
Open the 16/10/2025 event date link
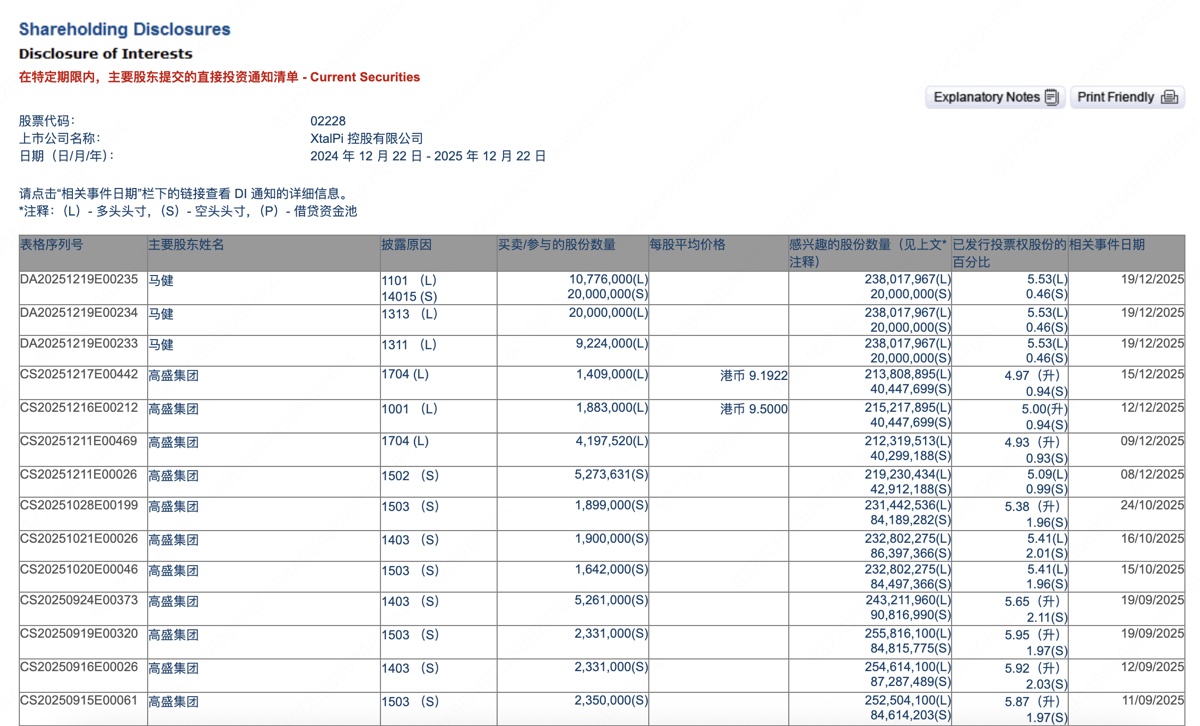[x=1151, y=540]
